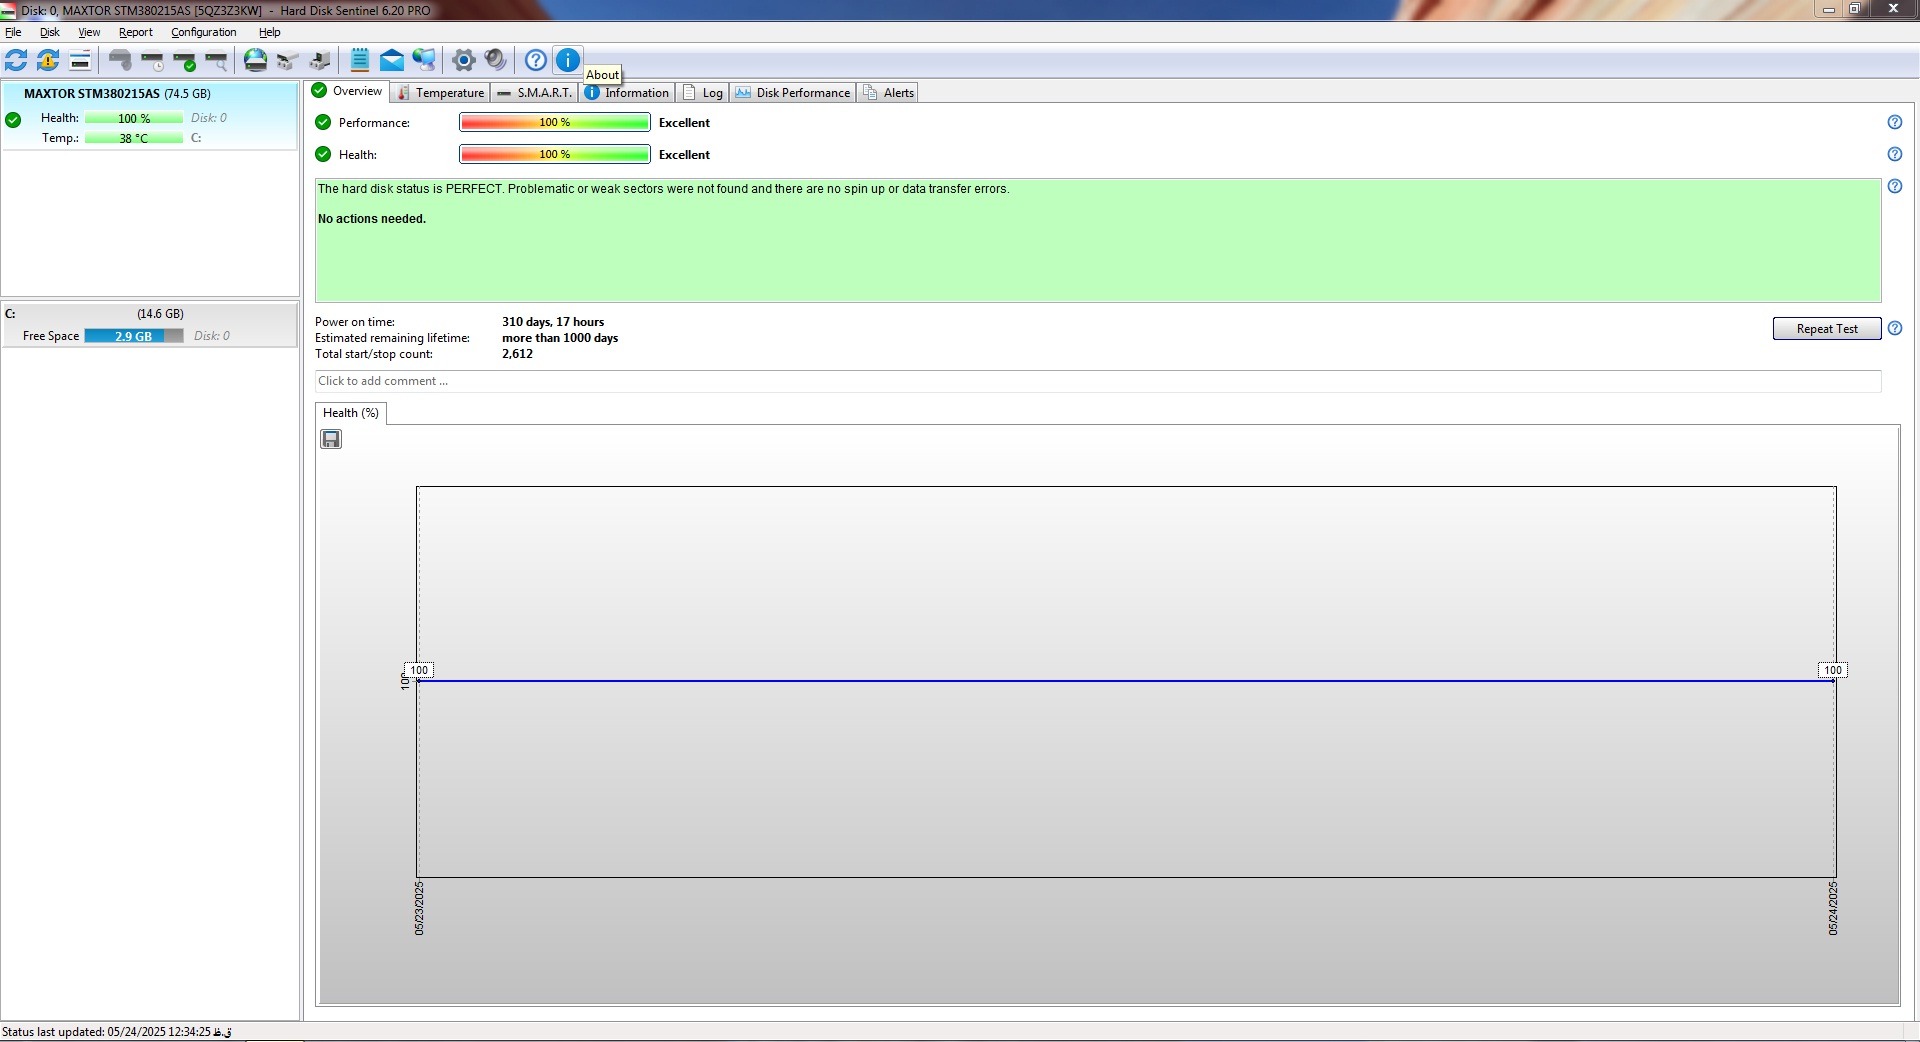Click 'Excellent' text next to Health bar
The width and height of the screenshot is (1920, 1042).
(x=684, y=155)
